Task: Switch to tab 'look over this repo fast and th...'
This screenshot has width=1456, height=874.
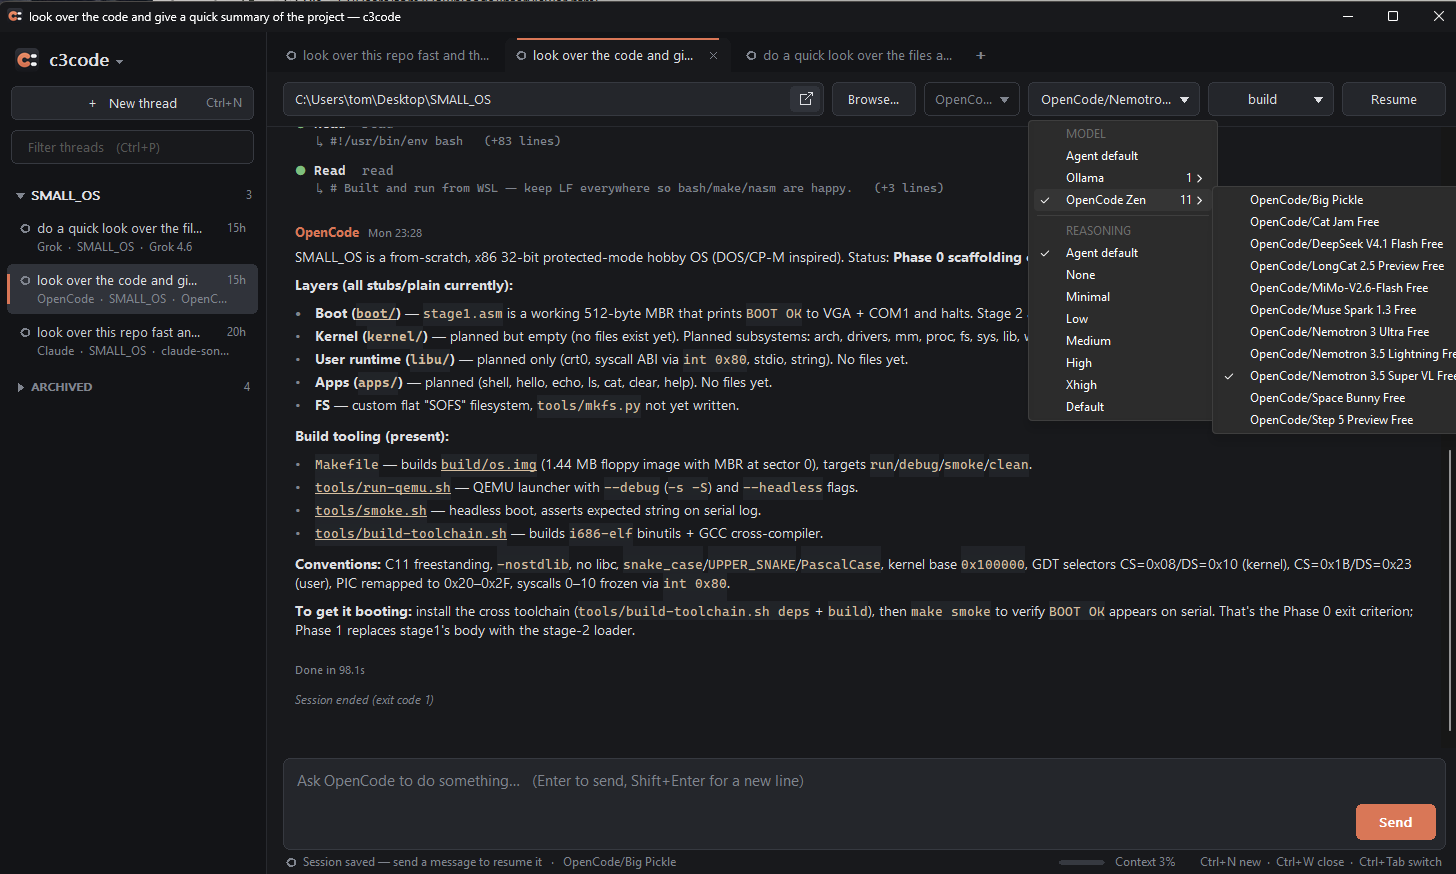Action: tap(387, 56)
